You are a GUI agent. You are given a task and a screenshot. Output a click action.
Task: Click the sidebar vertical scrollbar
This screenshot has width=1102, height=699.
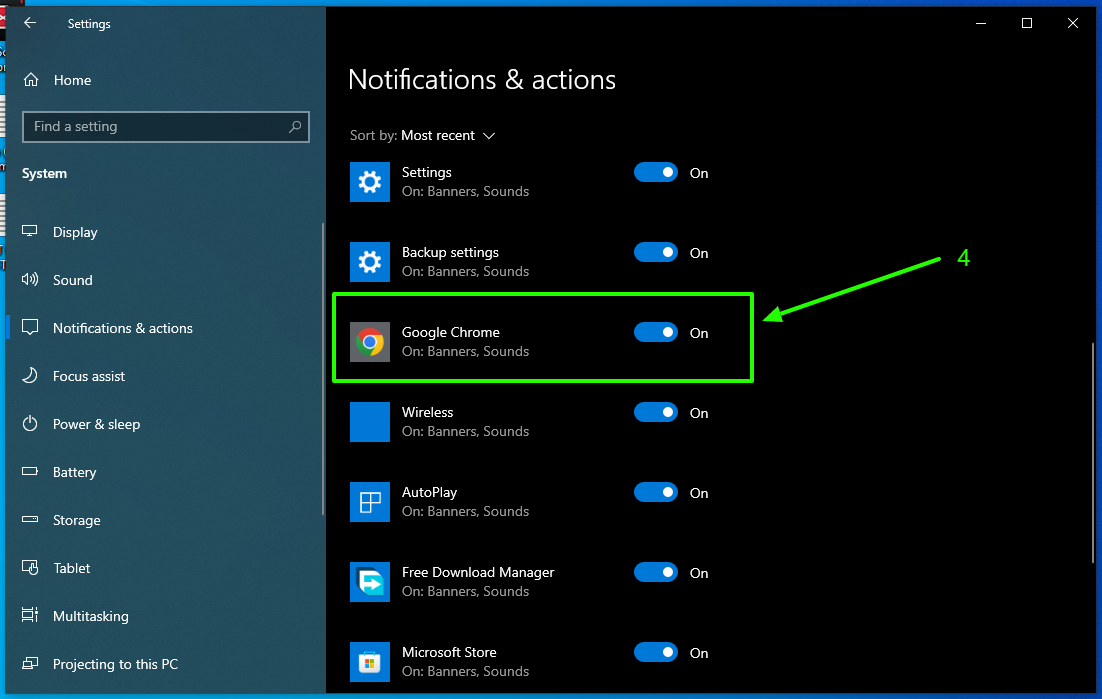[323, 369]
